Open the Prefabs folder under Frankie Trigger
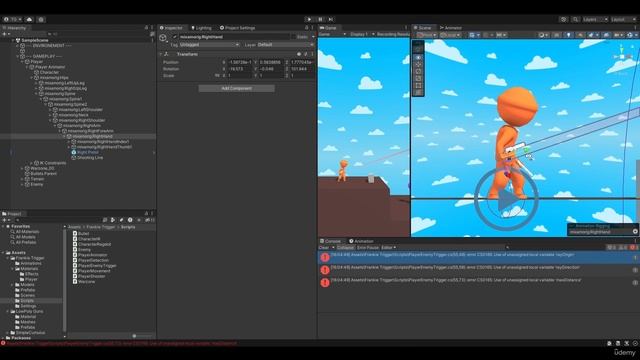Viewport: 640px width, 360px height. (28, 290)
